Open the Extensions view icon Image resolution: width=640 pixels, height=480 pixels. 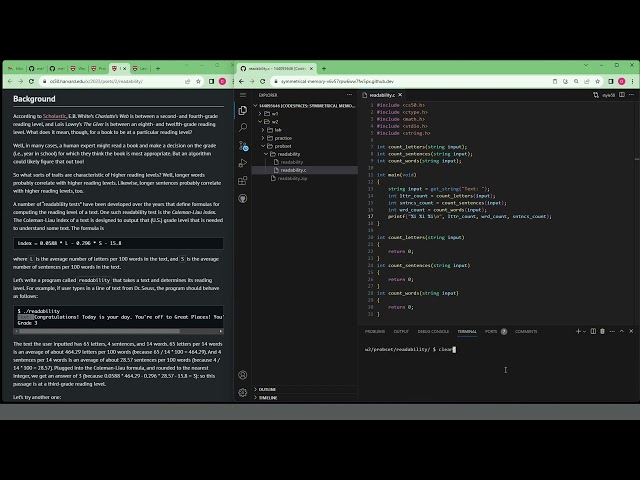(242, 181)
